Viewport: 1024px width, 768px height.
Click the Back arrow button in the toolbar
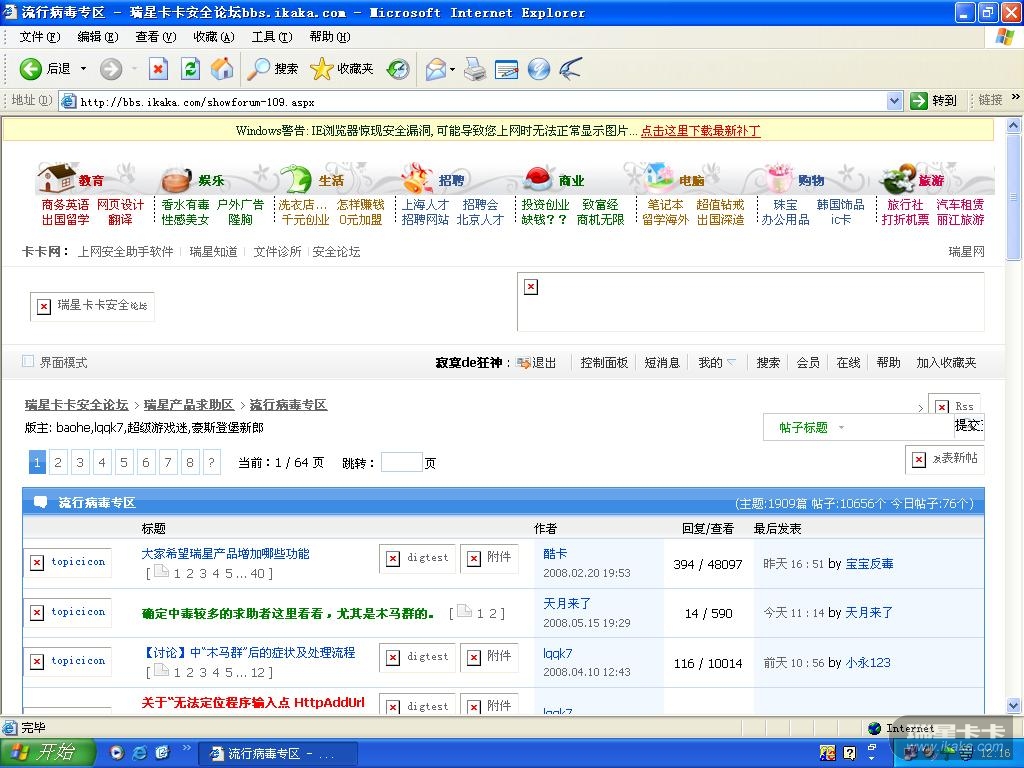coord(31,69)
